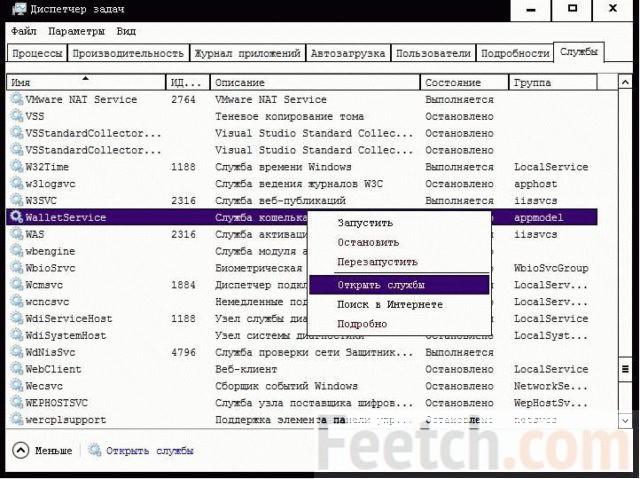Choose Остановить in the context menu
The width and height of the screenshot is (640, 479).
399,242
